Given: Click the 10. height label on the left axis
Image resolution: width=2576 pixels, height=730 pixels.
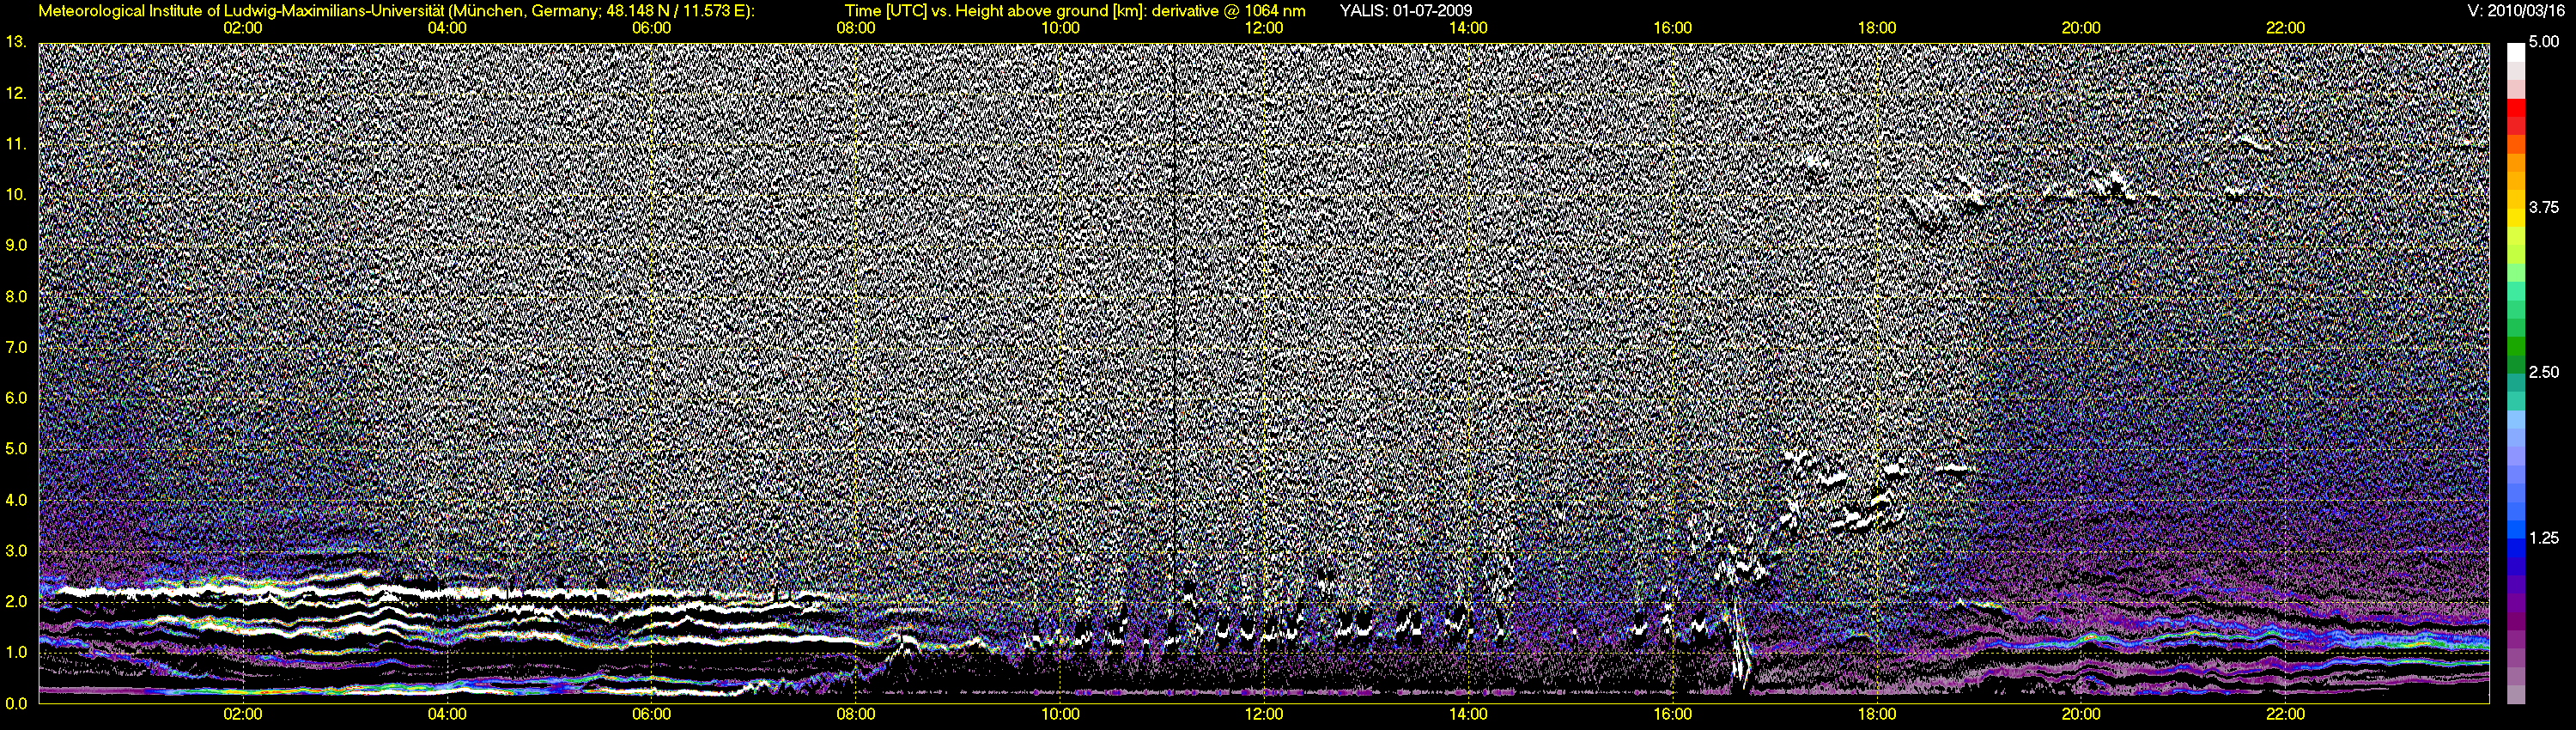Looking at the screenshot, I should tap(16, 194).
